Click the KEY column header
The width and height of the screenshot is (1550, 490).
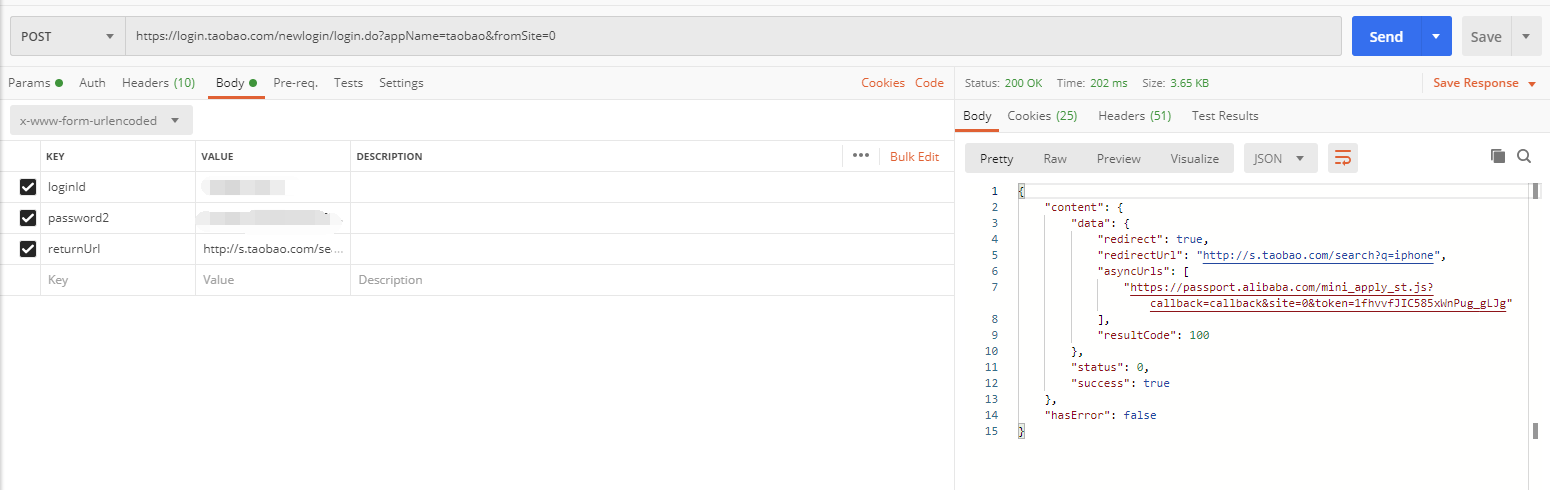56,156
